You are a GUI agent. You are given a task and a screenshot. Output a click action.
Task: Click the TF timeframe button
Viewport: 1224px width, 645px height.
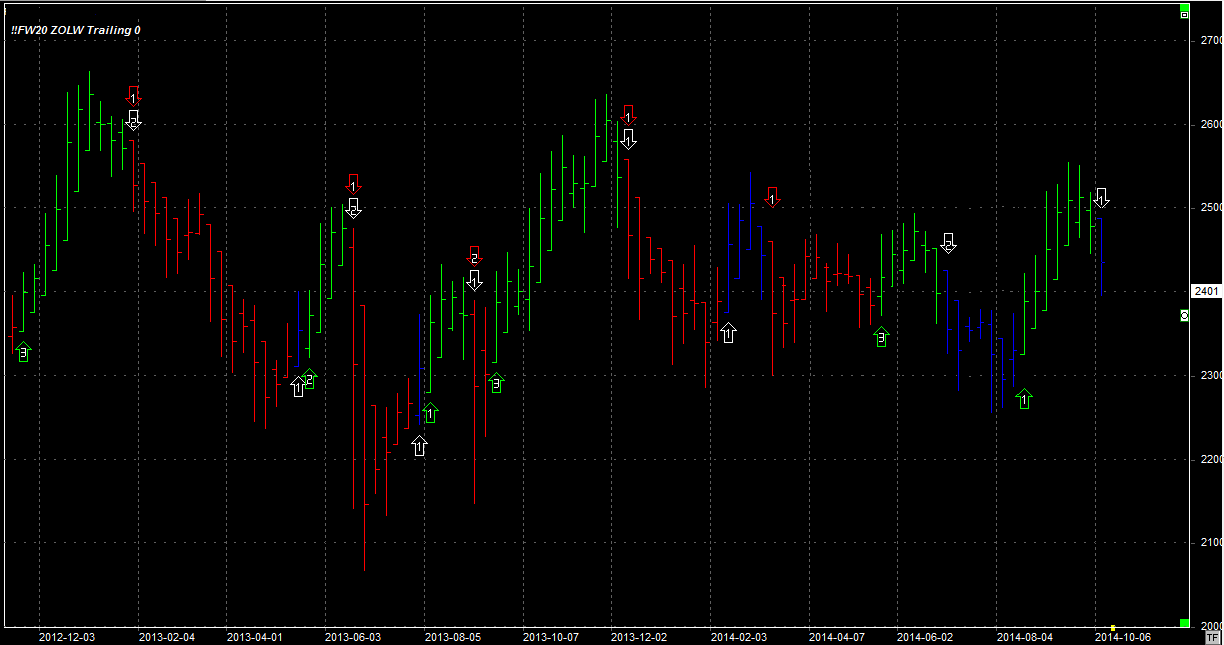1212,636
